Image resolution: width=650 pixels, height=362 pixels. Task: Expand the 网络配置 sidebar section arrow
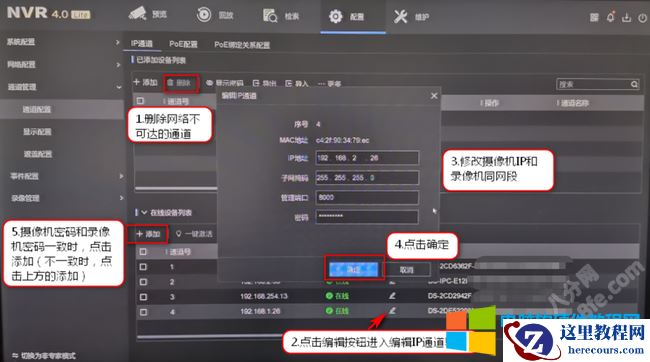[x=118, y=65]
